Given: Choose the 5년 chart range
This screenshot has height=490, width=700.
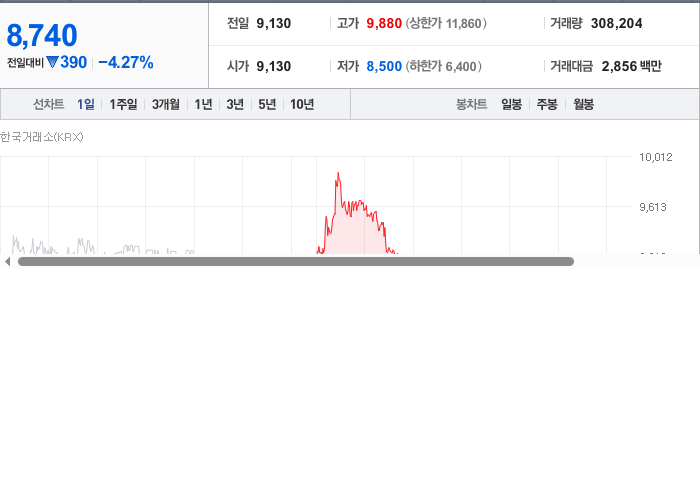Looking at the screenshot, I should [267, 104].
